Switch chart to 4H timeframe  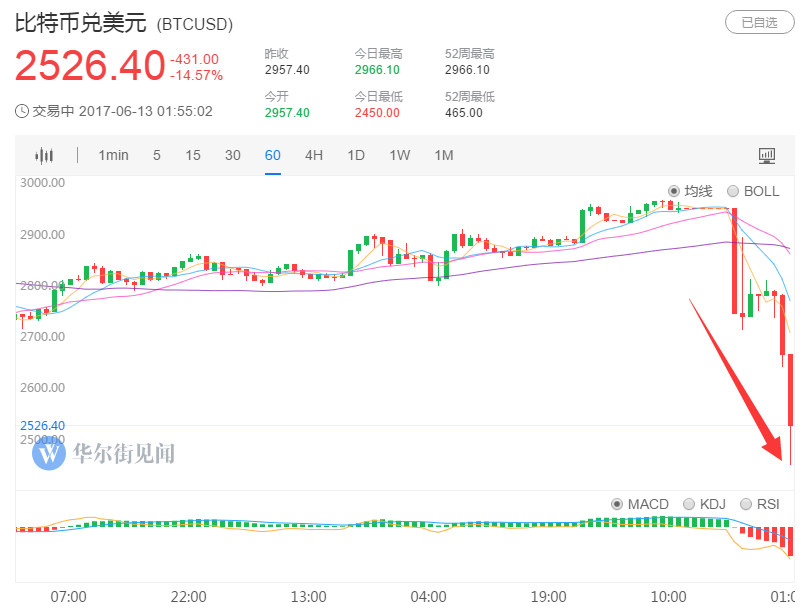click(314, 155)
